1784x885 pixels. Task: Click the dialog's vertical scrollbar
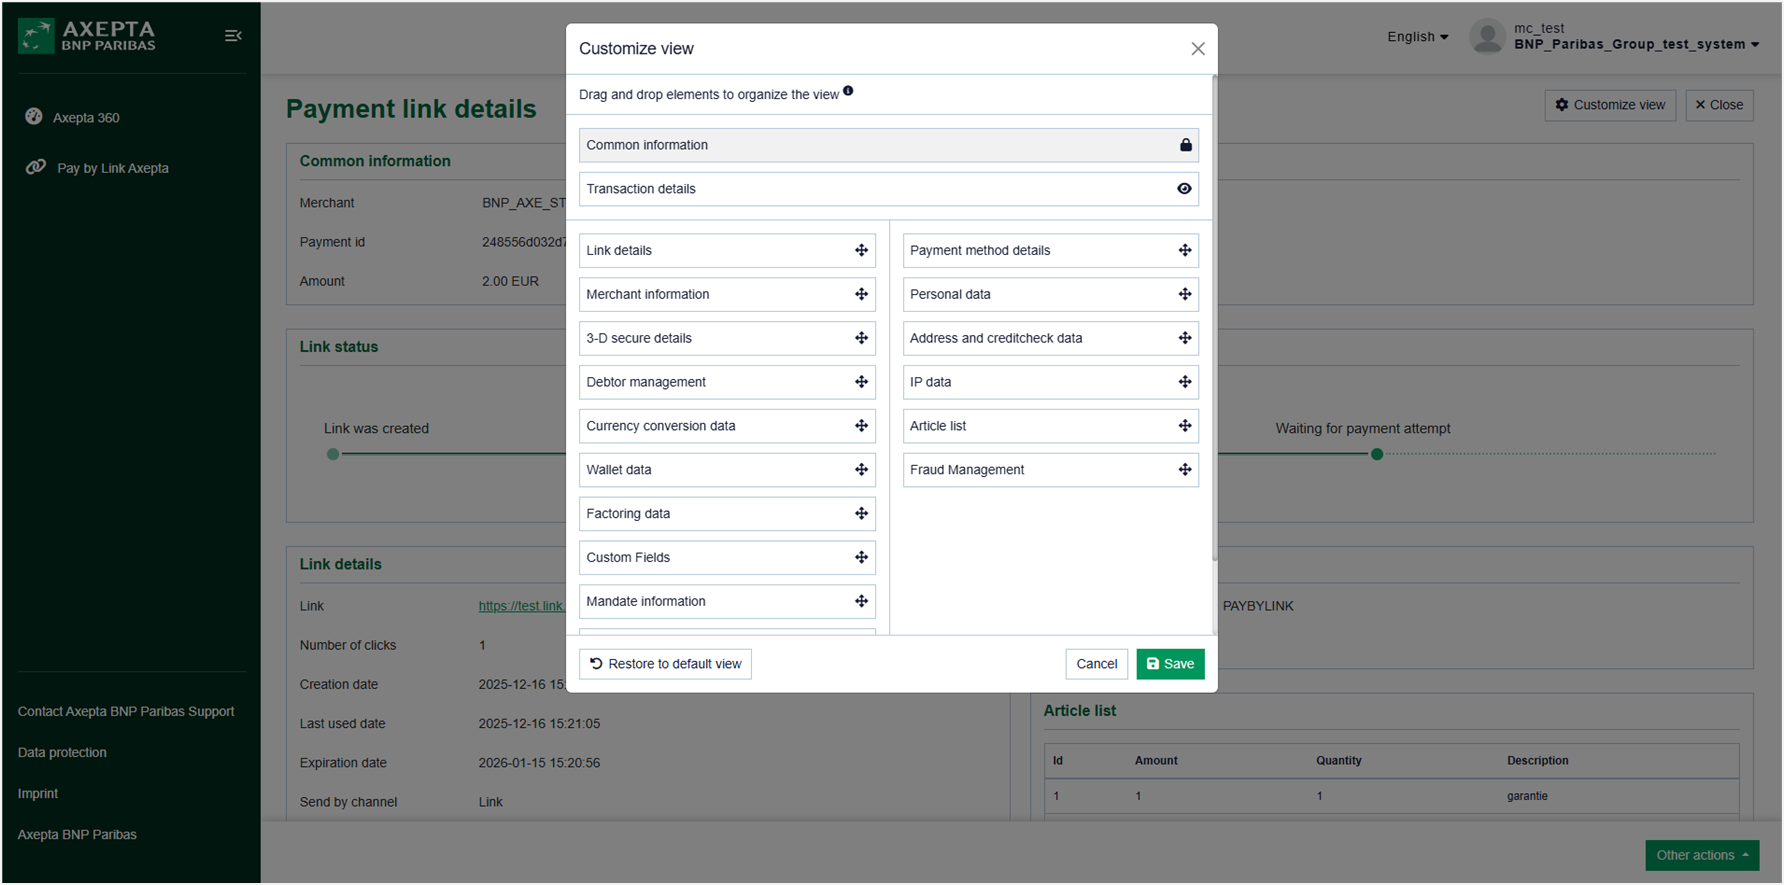point(1214,320)
